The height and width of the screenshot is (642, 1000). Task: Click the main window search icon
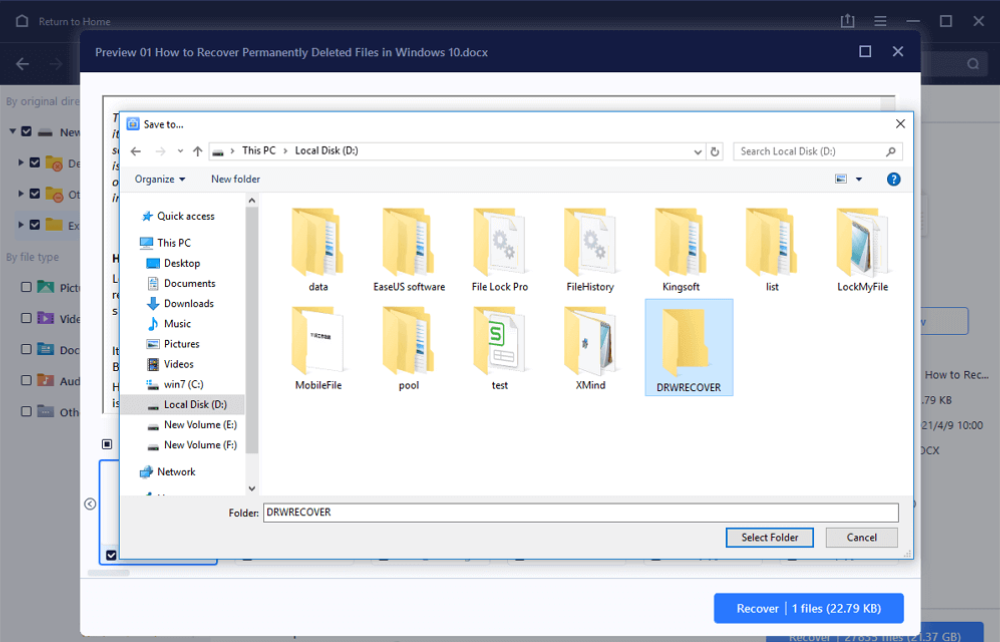(x=973, y=64)
